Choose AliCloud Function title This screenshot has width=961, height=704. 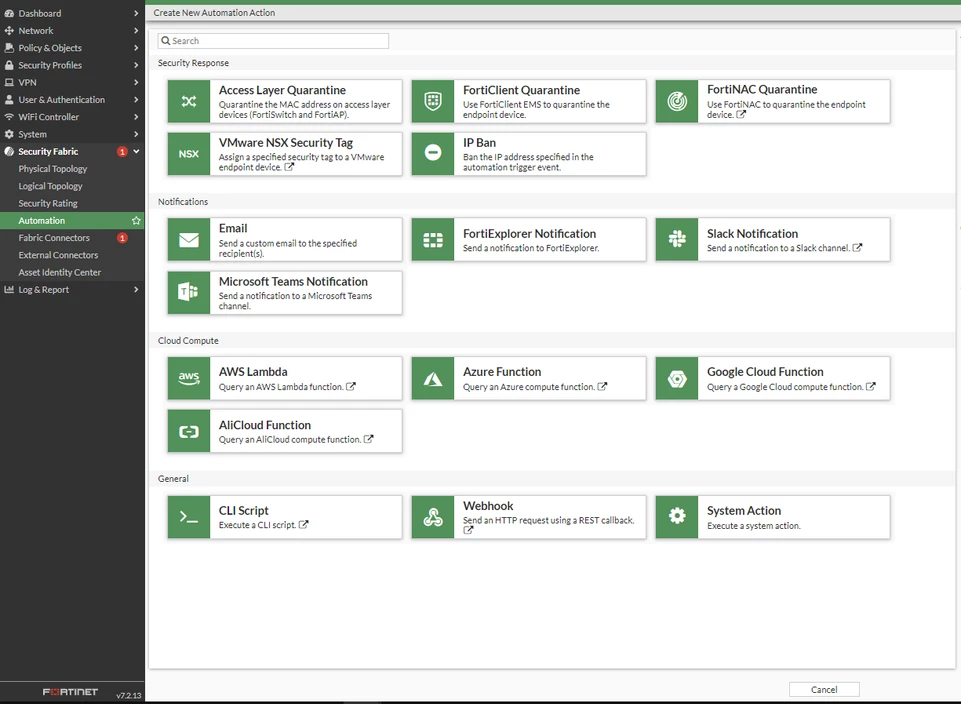pyautogui.click(x=265, y=425)
